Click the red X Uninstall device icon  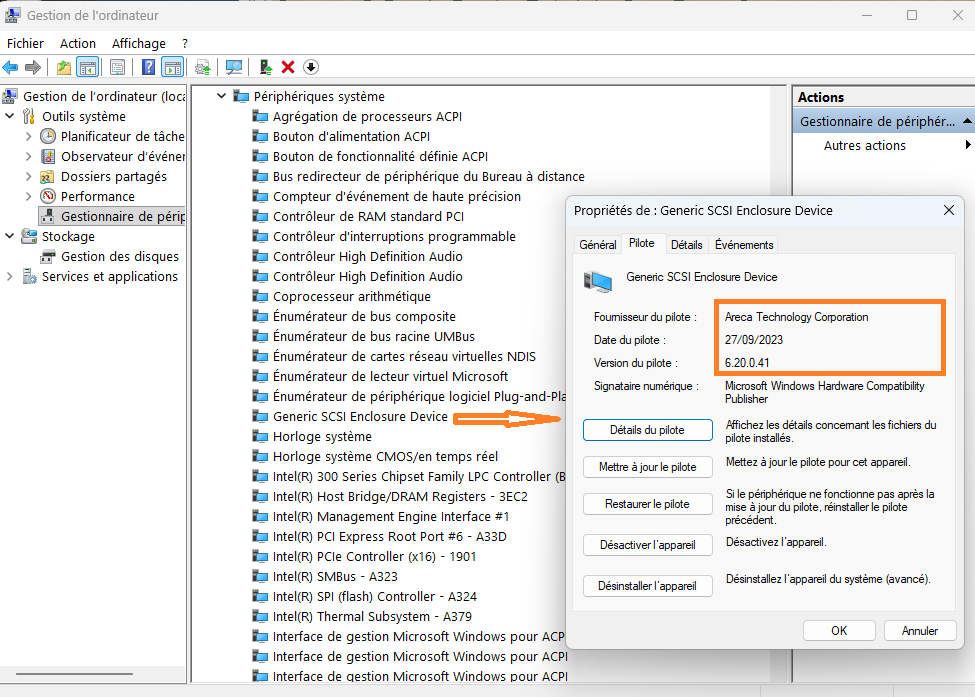click(x=287, y=67)
